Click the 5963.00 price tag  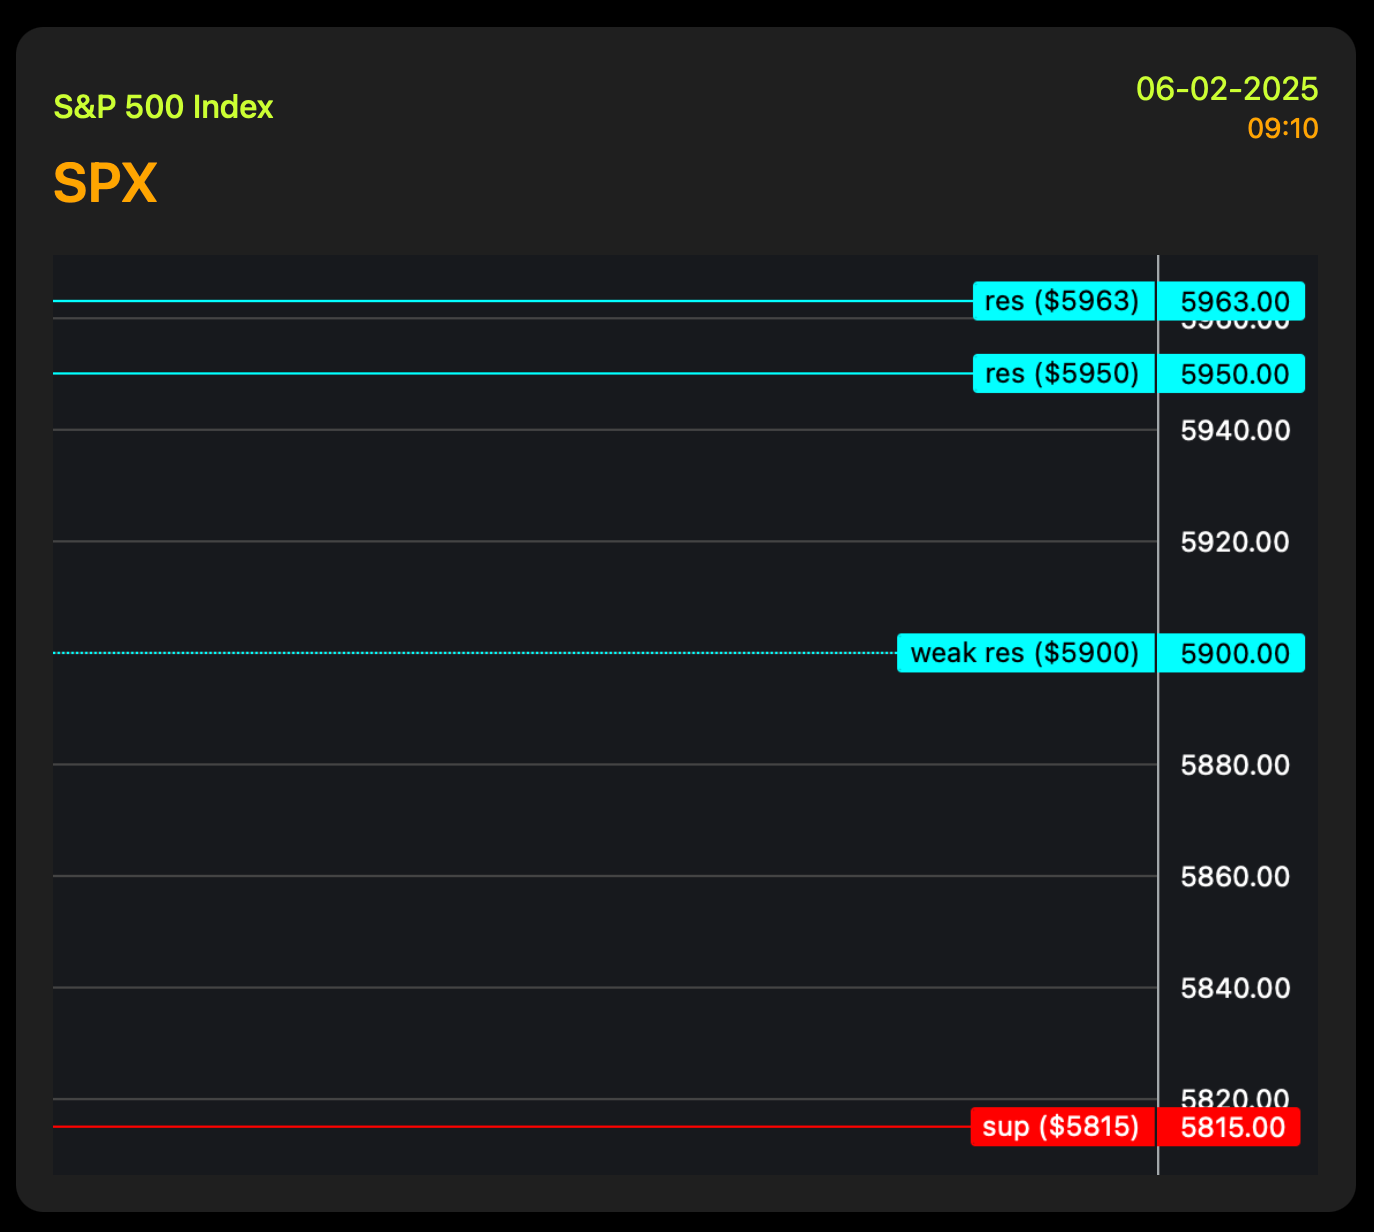click(x=1232, y=301)
